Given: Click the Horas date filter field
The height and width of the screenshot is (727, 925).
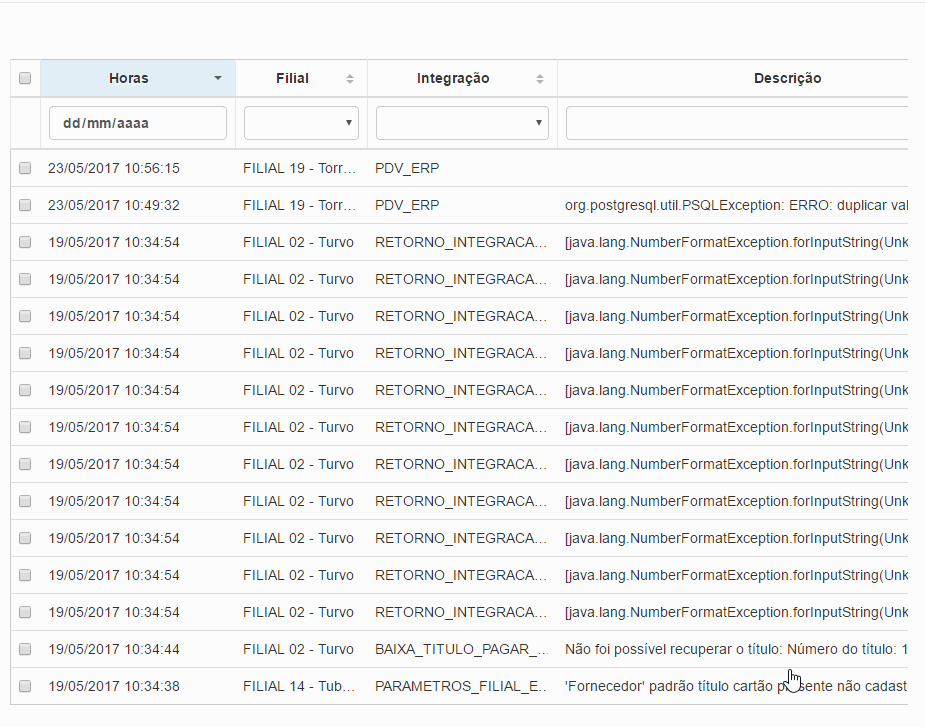Looking at the screenshot, I should click(138, 123).
